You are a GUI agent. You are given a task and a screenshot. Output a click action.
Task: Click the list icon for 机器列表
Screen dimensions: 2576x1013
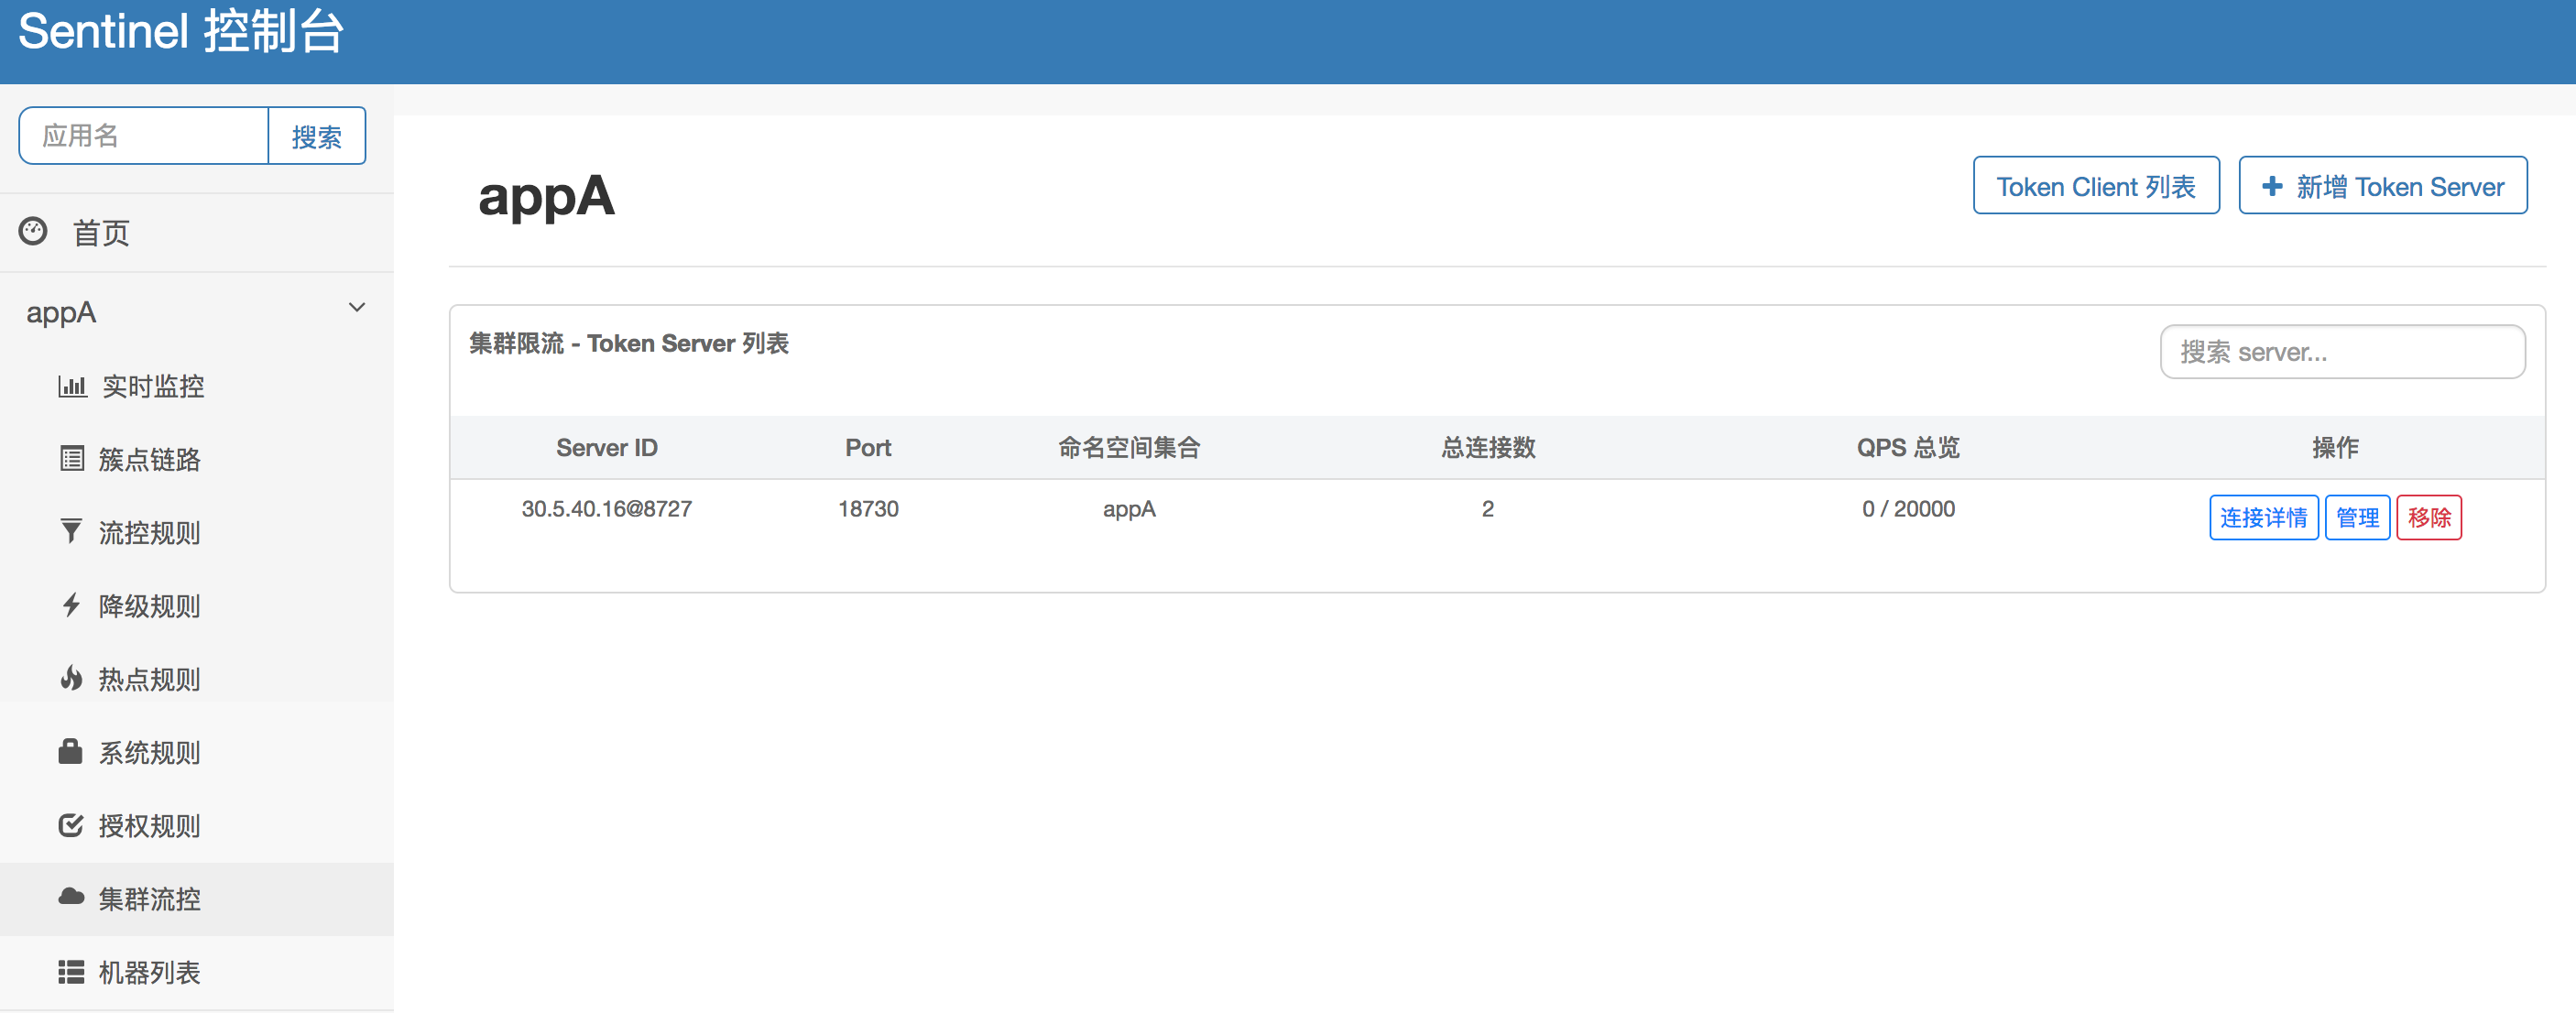(x=71, y=971)
